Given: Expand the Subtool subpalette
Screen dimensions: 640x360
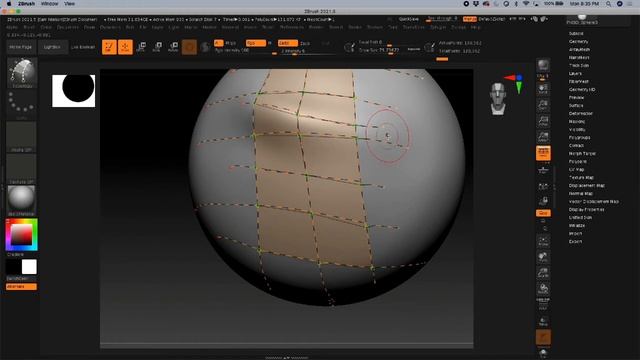Looking at the screenshot, I should pyautogui.click(x=576, y=33).
